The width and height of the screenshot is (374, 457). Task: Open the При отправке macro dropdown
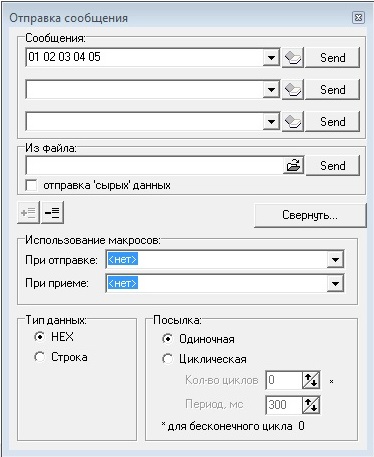(335, 260)
